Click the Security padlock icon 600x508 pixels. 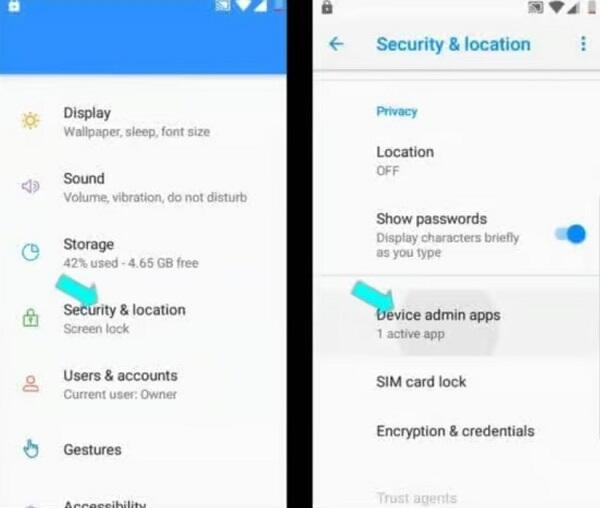(31, 318)
